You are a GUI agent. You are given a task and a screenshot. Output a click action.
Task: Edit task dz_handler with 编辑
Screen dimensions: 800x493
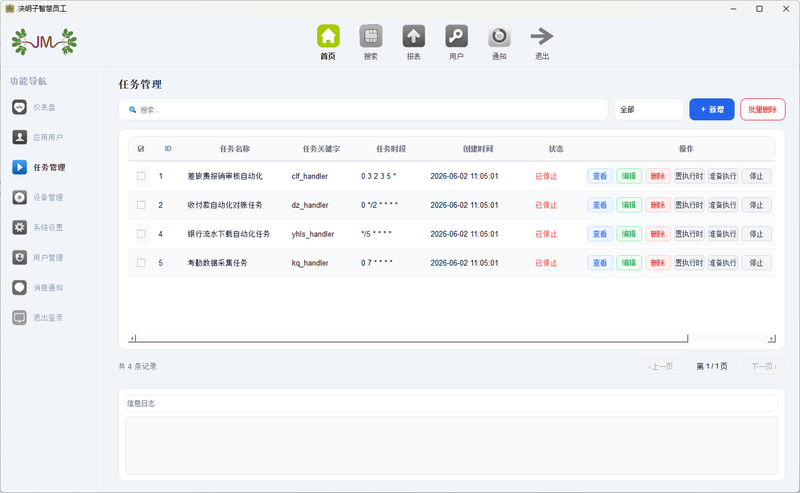point(629,205)
